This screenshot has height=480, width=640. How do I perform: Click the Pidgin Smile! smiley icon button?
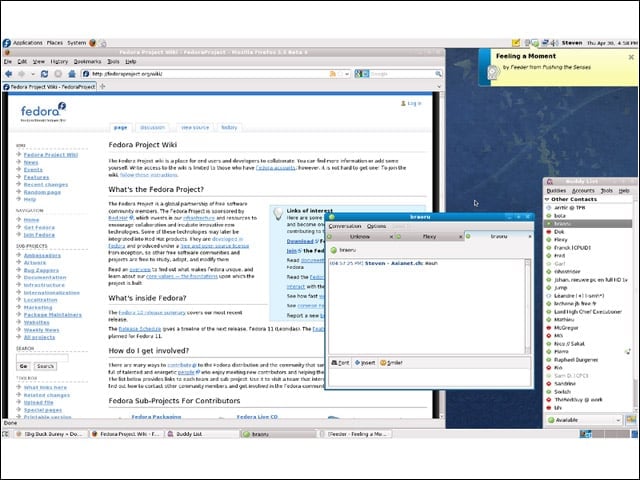[x=391, y=362]
